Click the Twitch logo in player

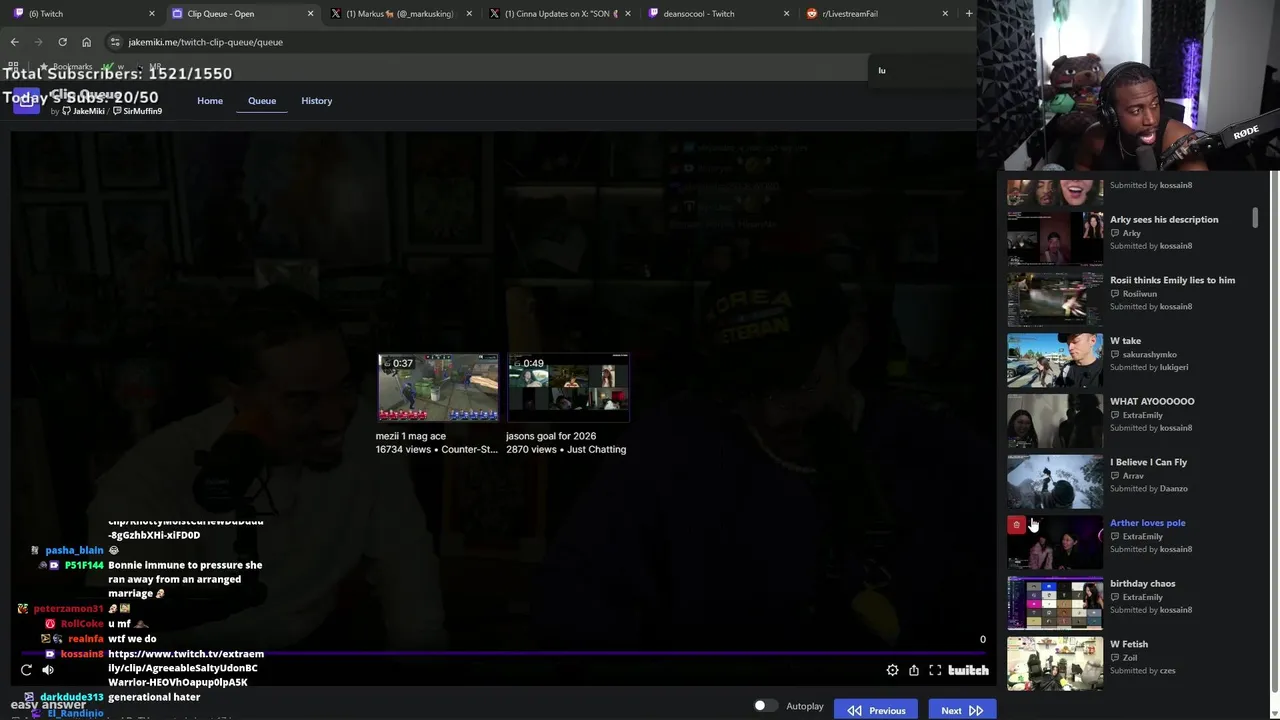click(968, 670)
